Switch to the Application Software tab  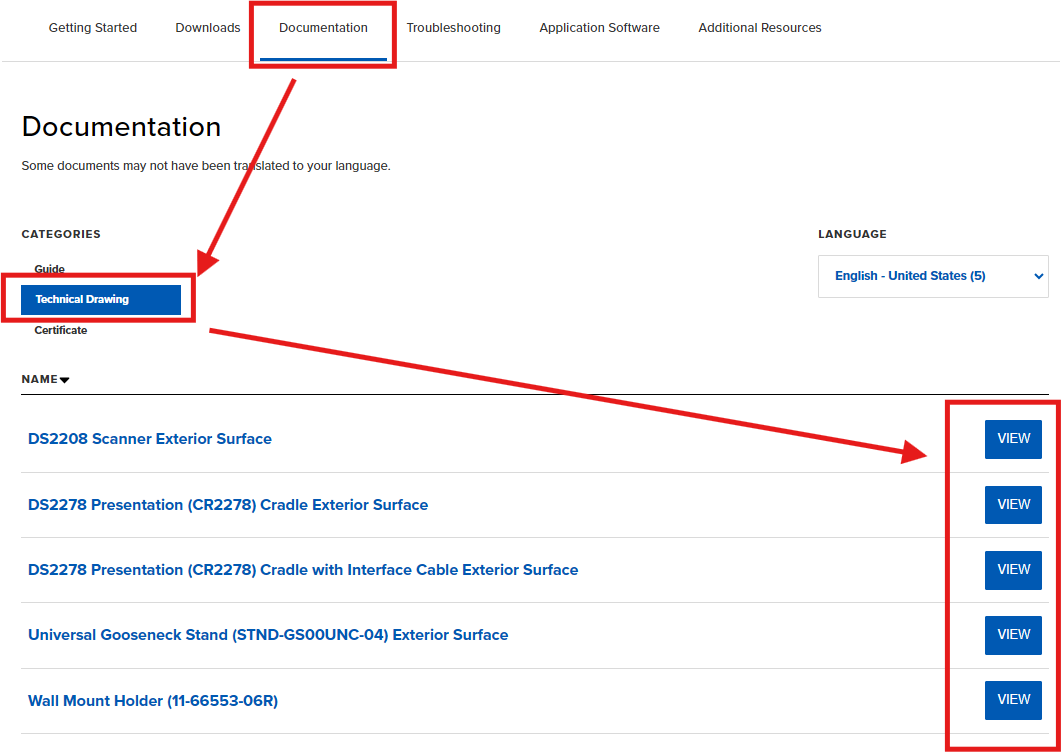pos(599,28)
